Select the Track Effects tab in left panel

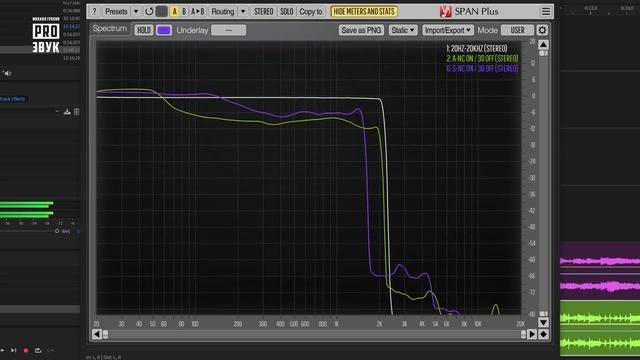(x=13, y=99)
